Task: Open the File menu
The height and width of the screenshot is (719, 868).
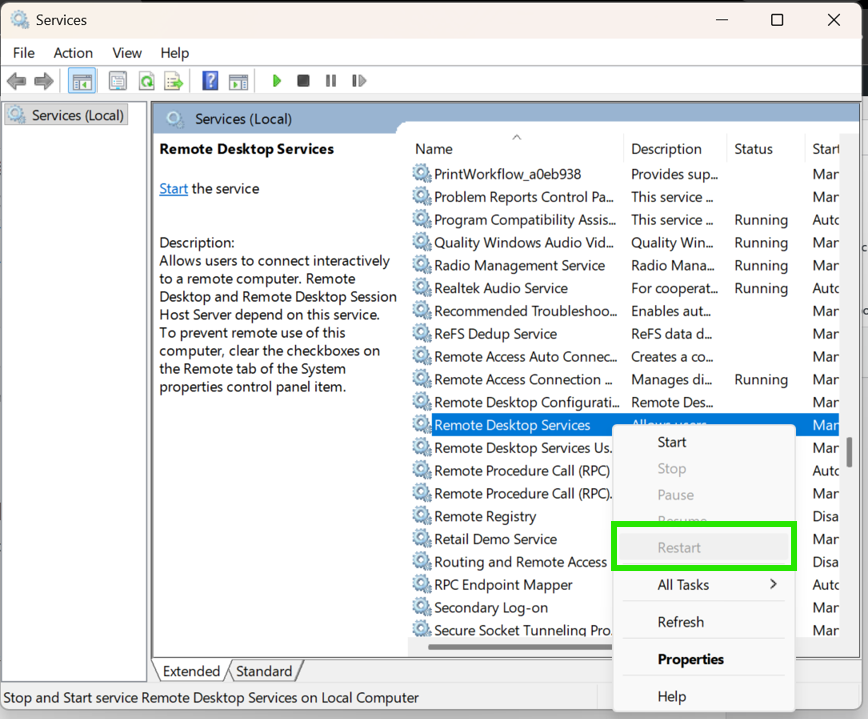Action: click(24, 53)
